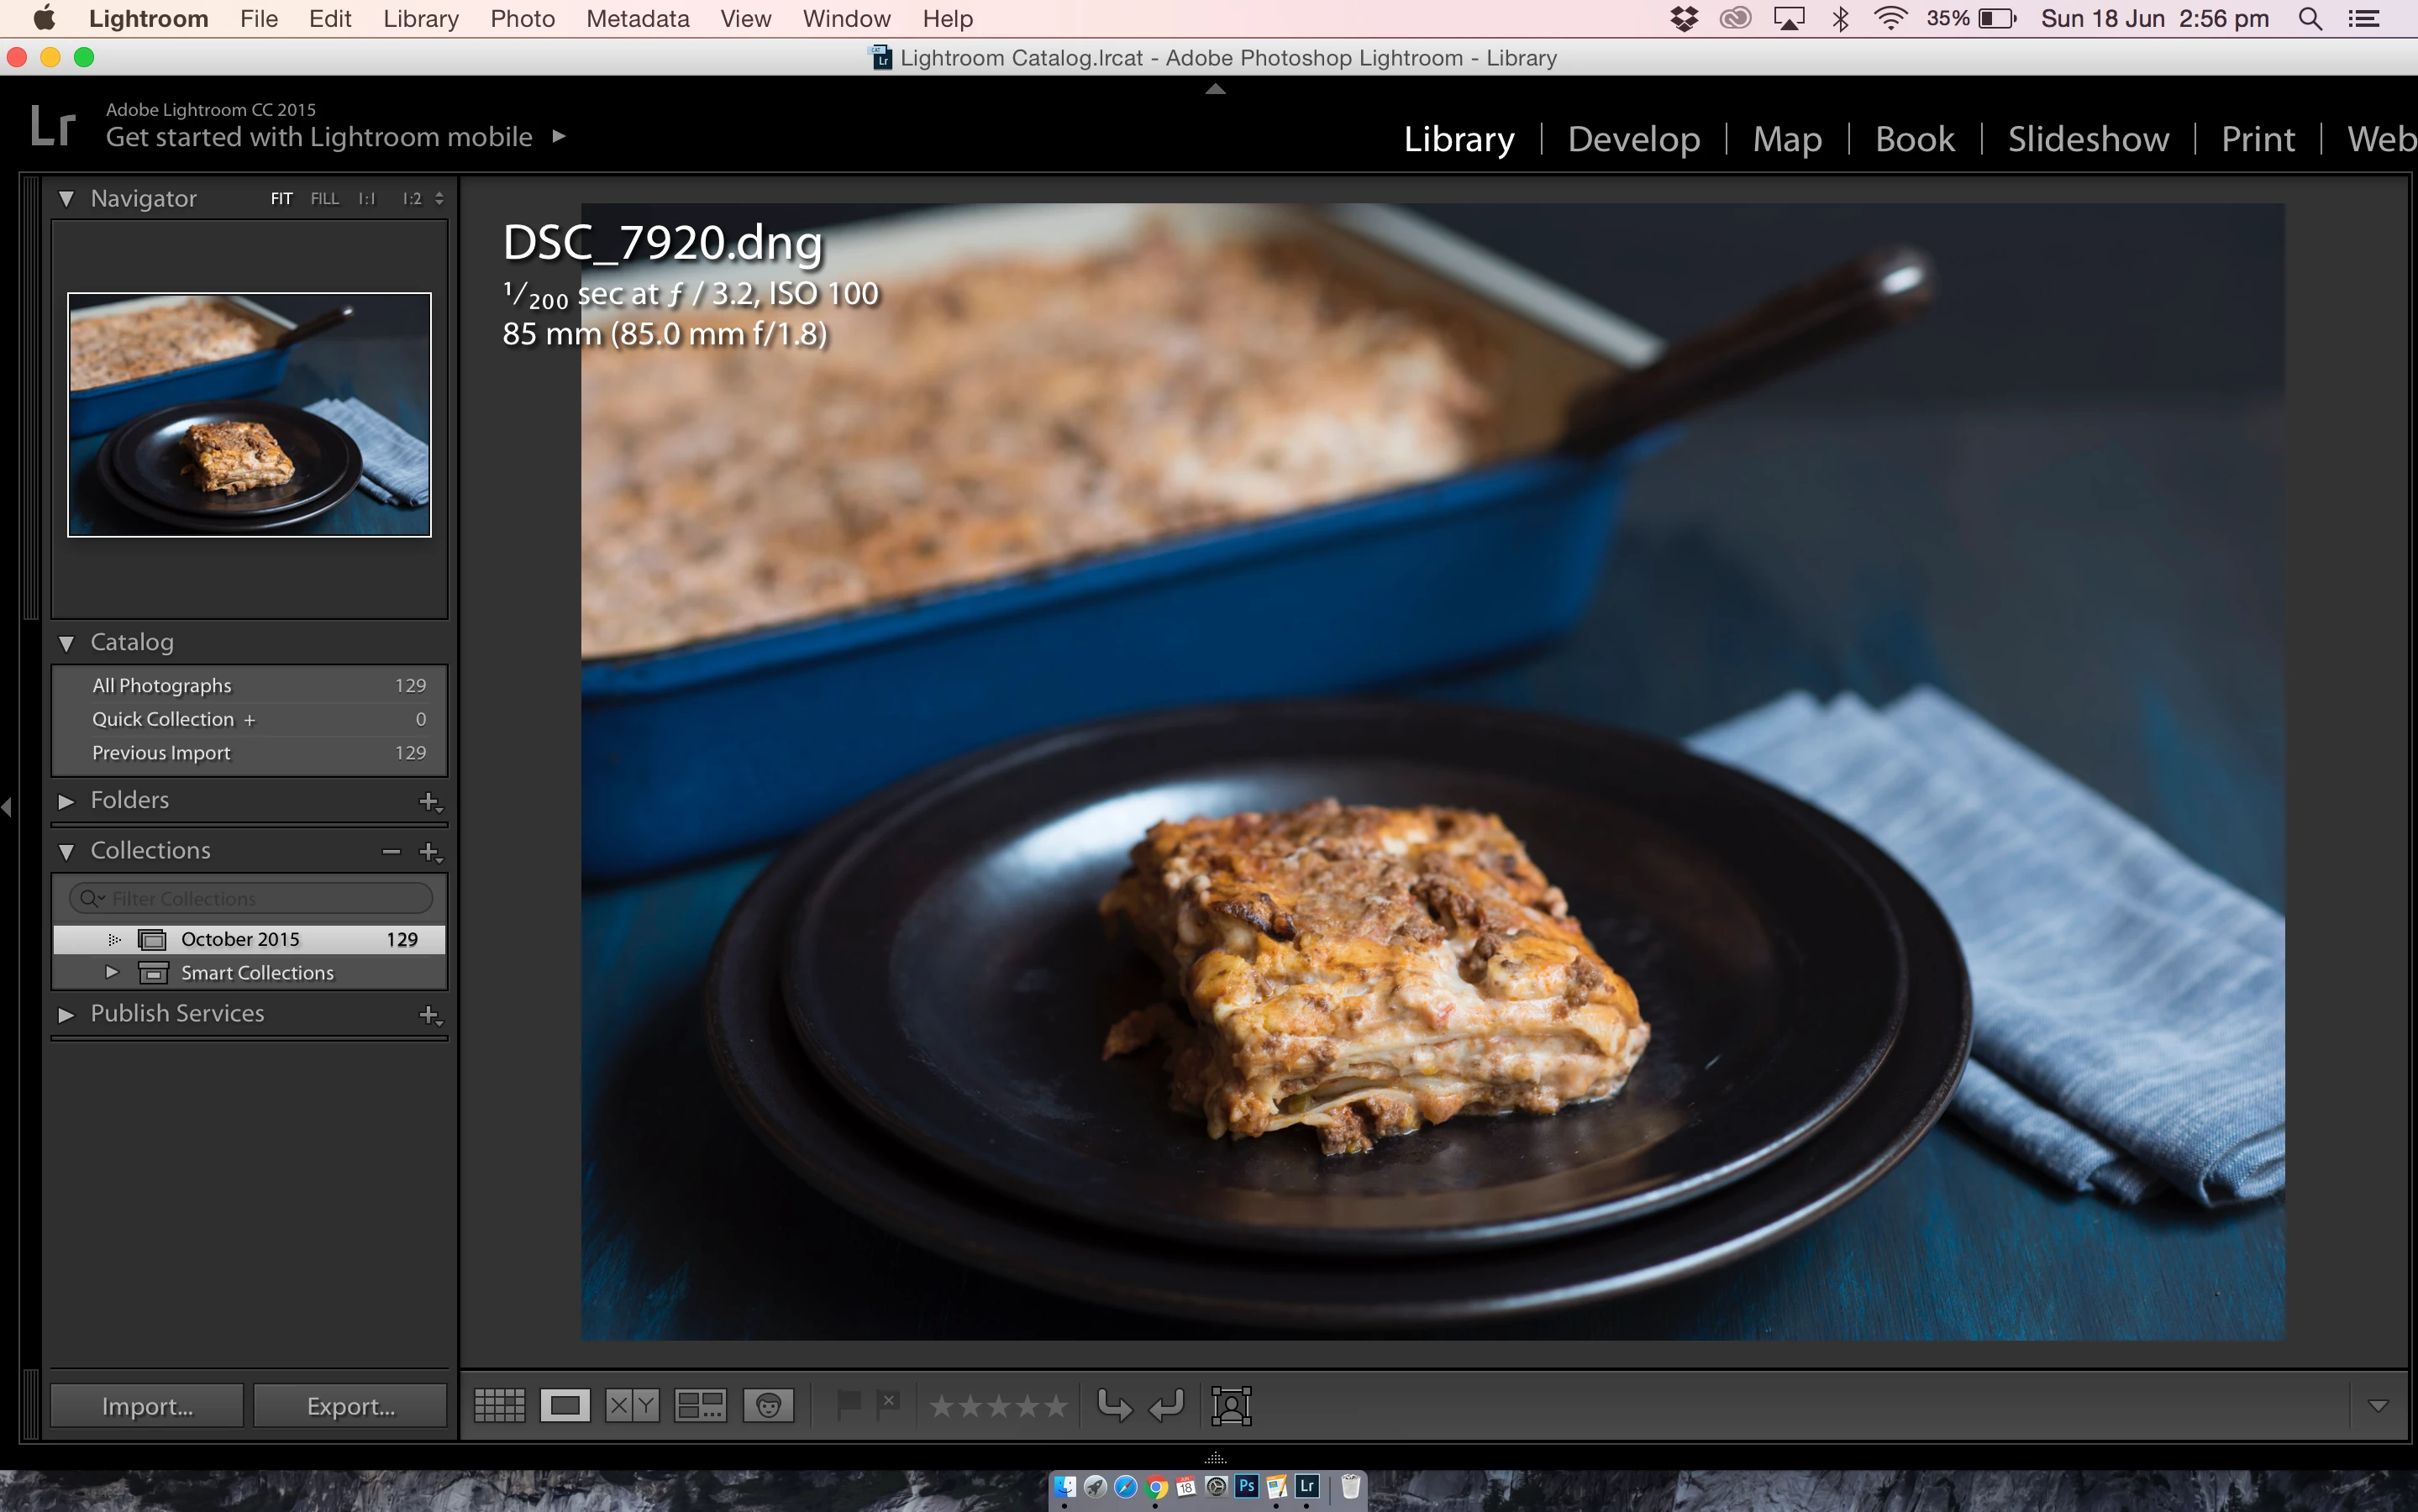Click the minus icon in the Collections header

point(391,851)
